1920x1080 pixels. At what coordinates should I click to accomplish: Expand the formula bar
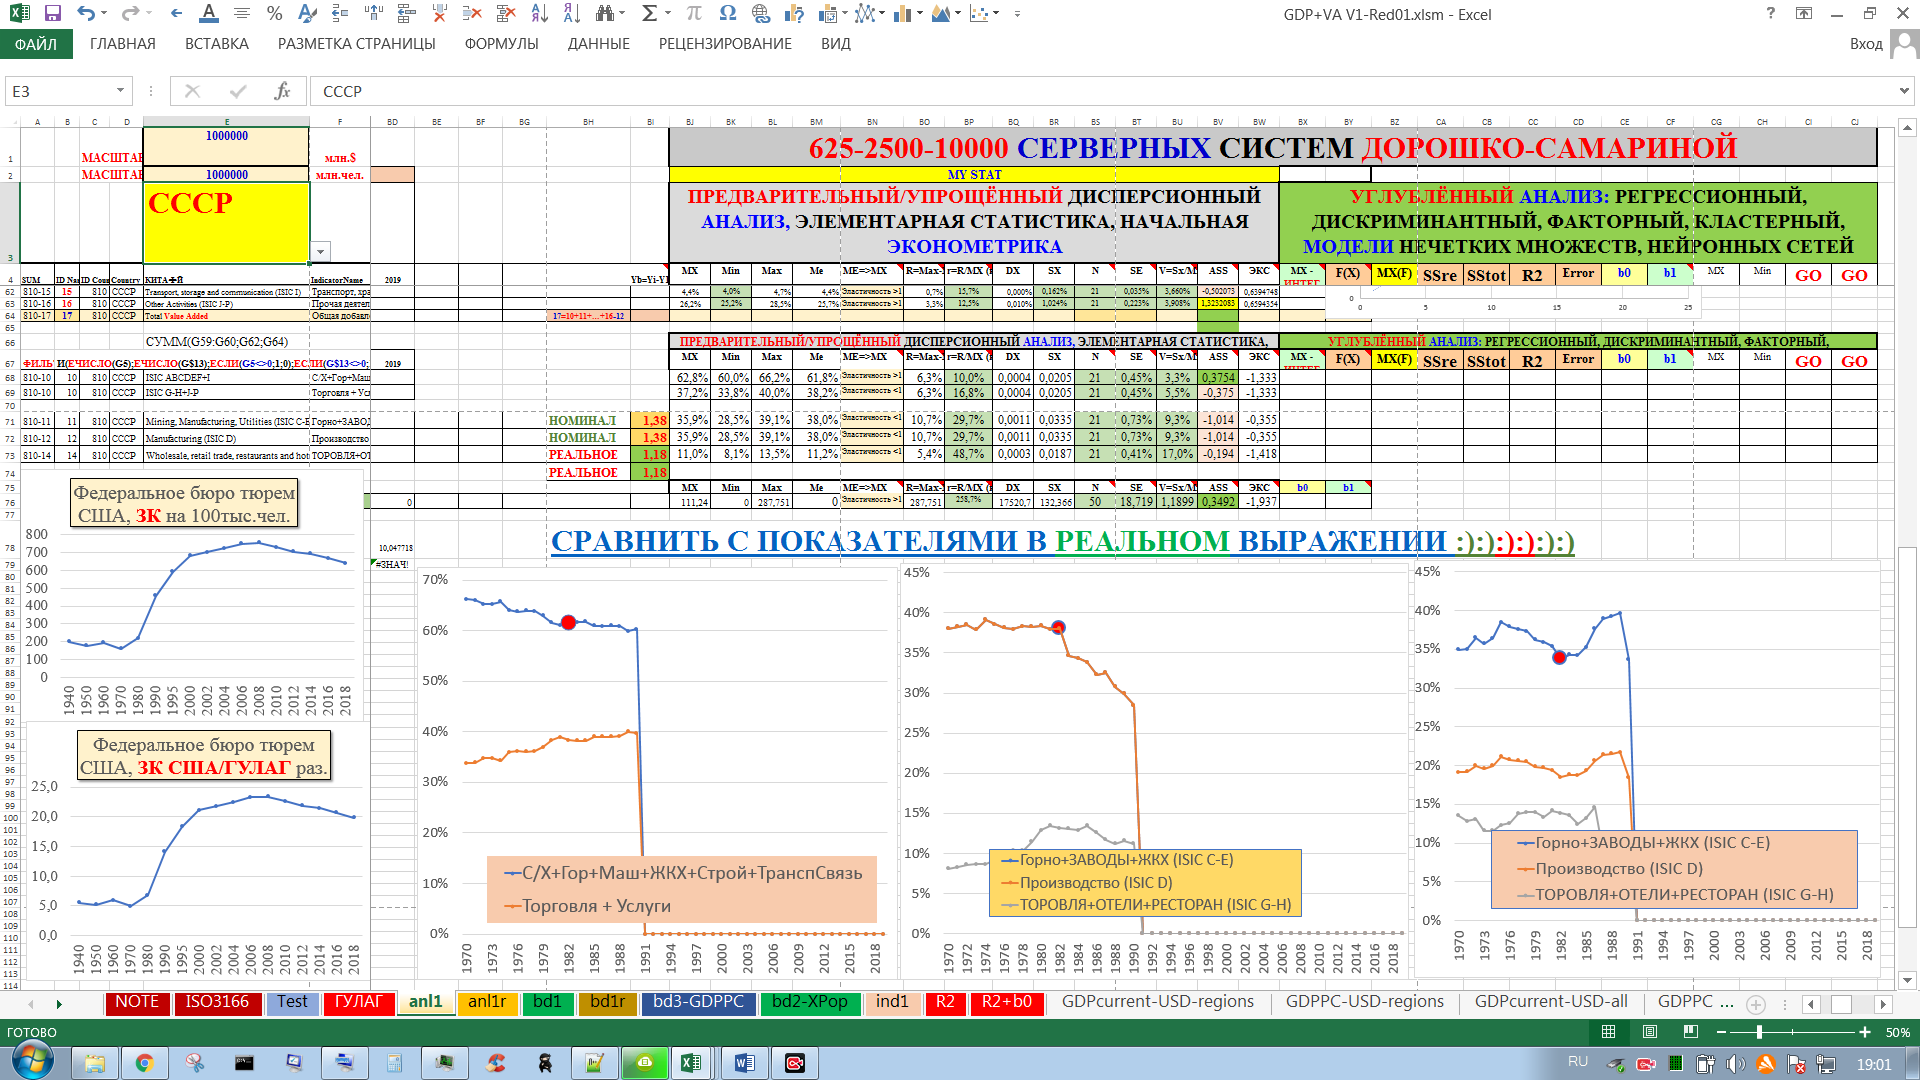pos(1903,91)
